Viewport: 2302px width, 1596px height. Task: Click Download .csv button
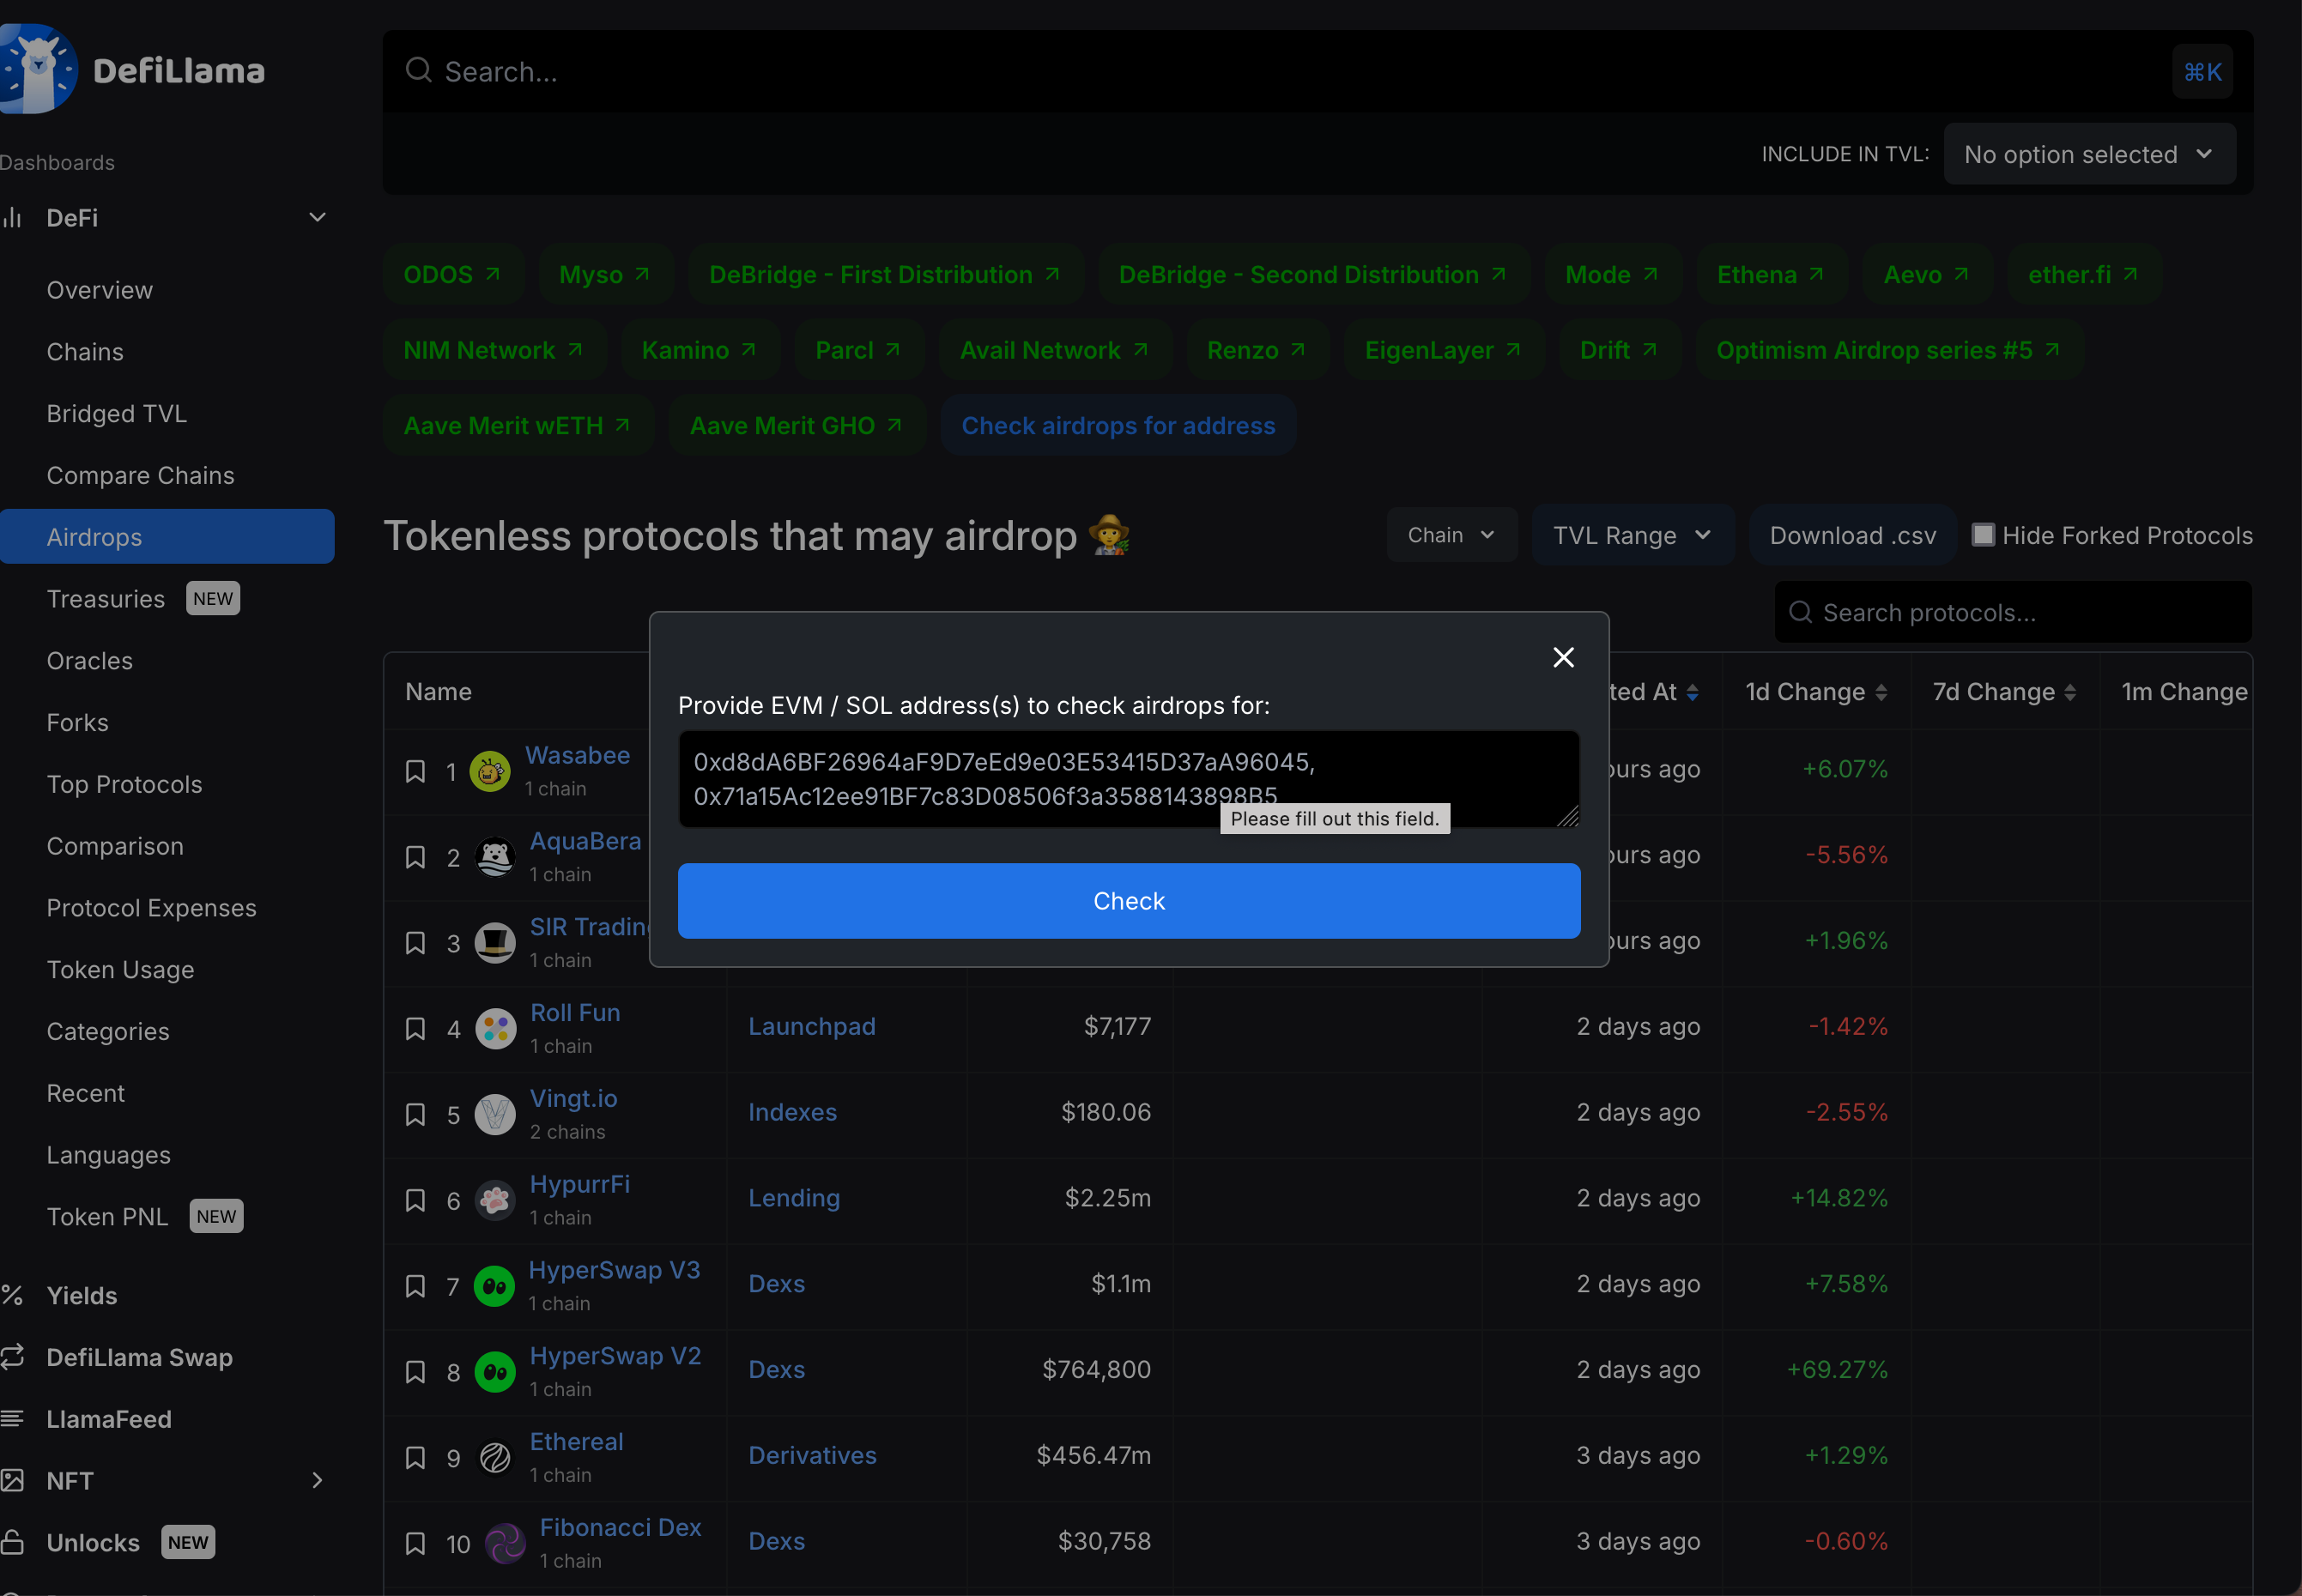click(x=1852, y=535)
